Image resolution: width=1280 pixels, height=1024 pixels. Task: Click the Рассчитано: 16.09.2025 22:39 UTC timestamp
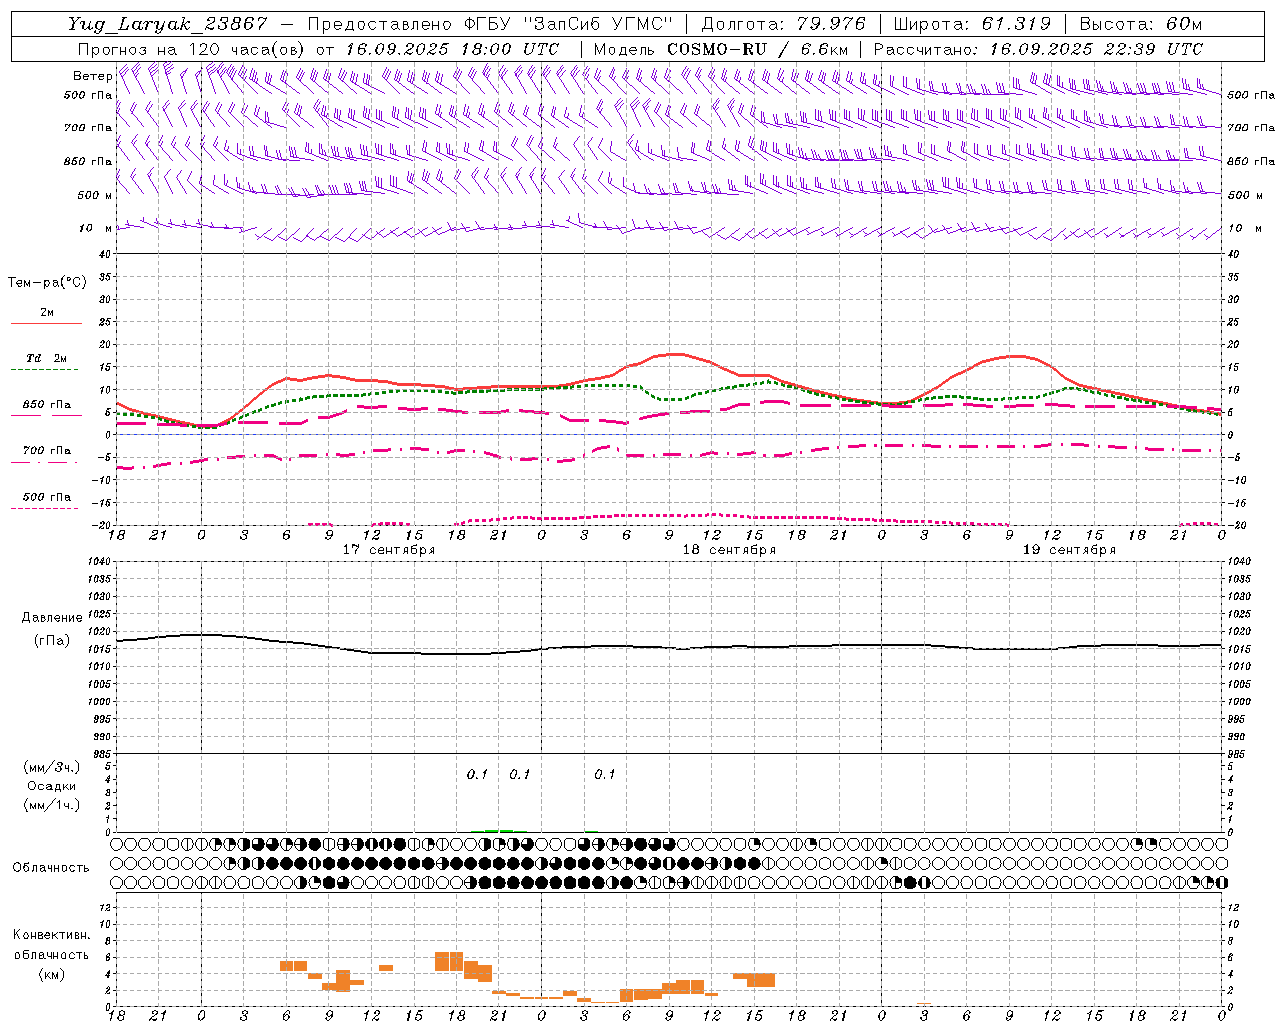[1038, 49]
